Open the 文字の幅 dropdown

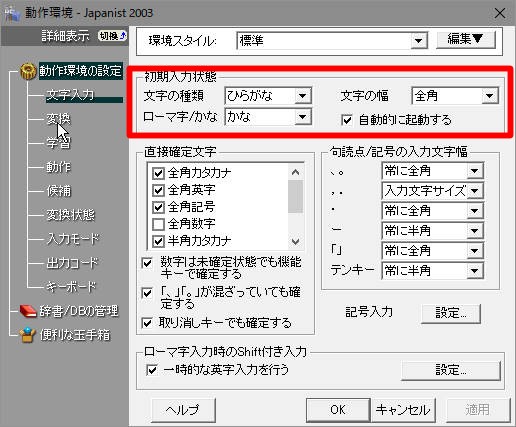click(x=489, y=96)
